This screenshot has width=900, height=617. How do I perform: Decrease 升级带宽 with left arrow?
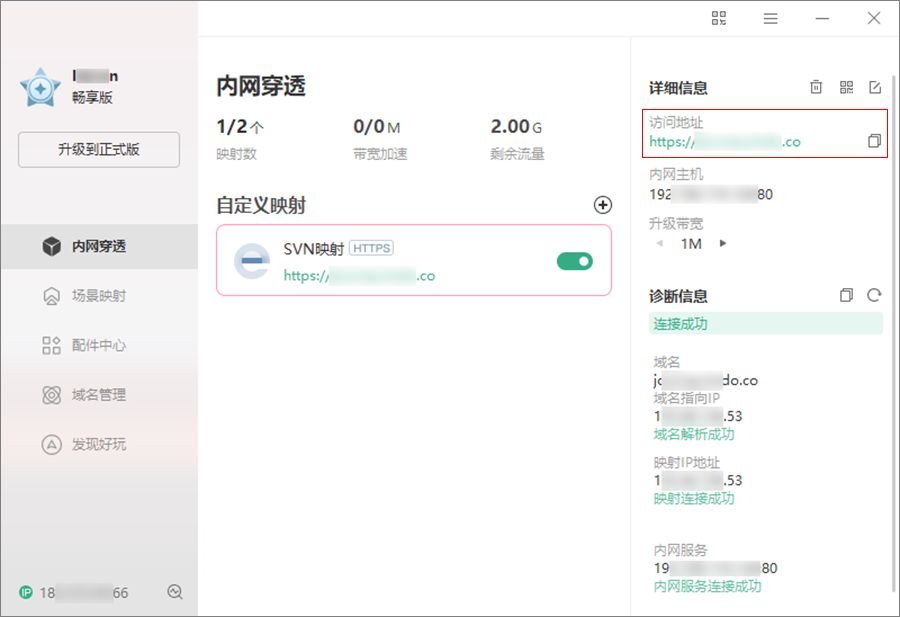(x=660, y=243)
